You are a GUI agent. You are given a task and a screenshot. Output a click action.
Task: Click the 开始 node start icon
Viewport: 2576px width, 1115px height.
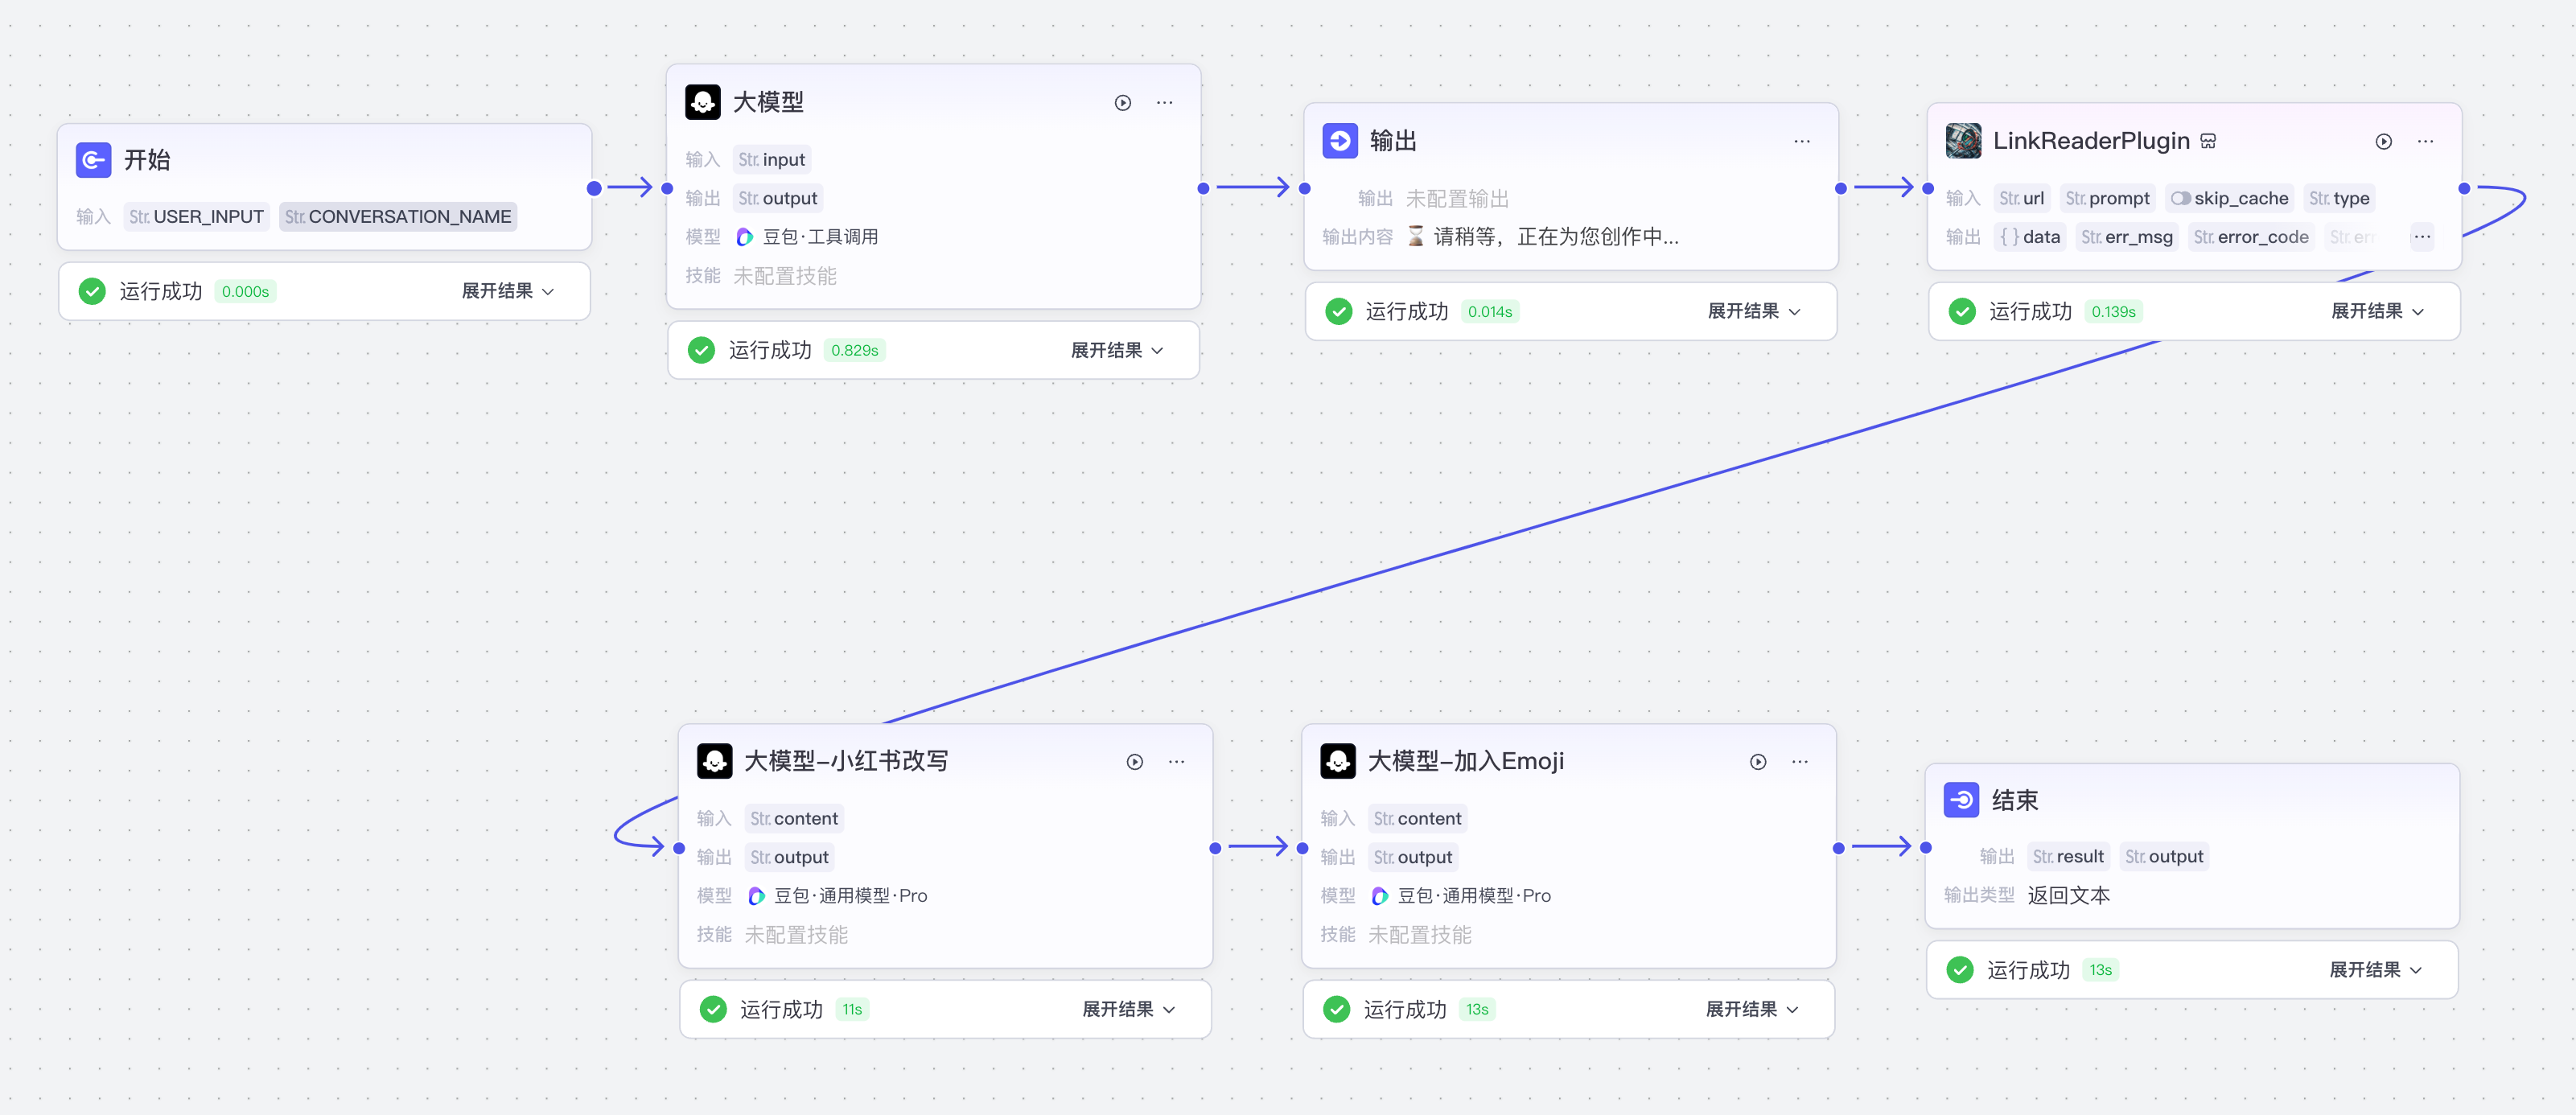pyautogui.click(x=93, y=159)
